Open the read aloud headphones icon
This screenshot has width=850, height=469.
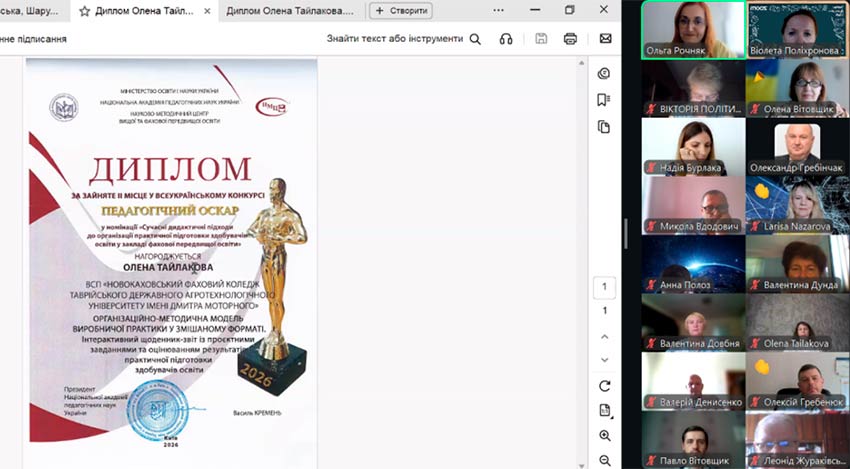click(x=506, y=39)
